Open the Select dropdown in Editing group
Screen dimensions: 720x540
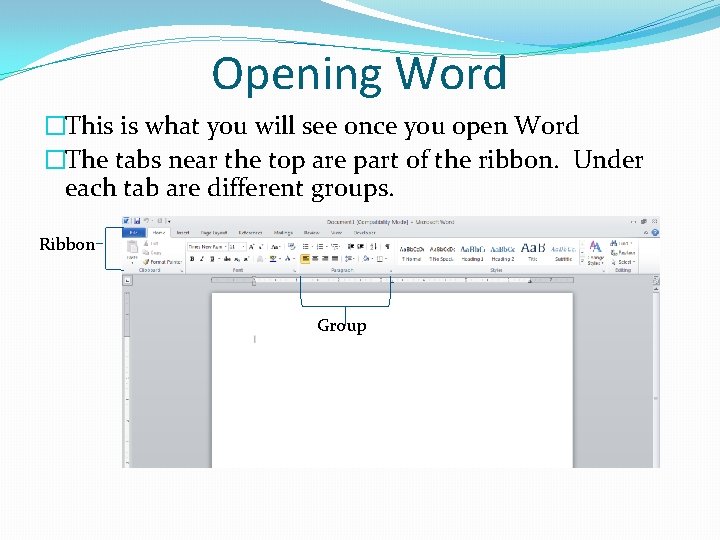click(x=623, y=262)
